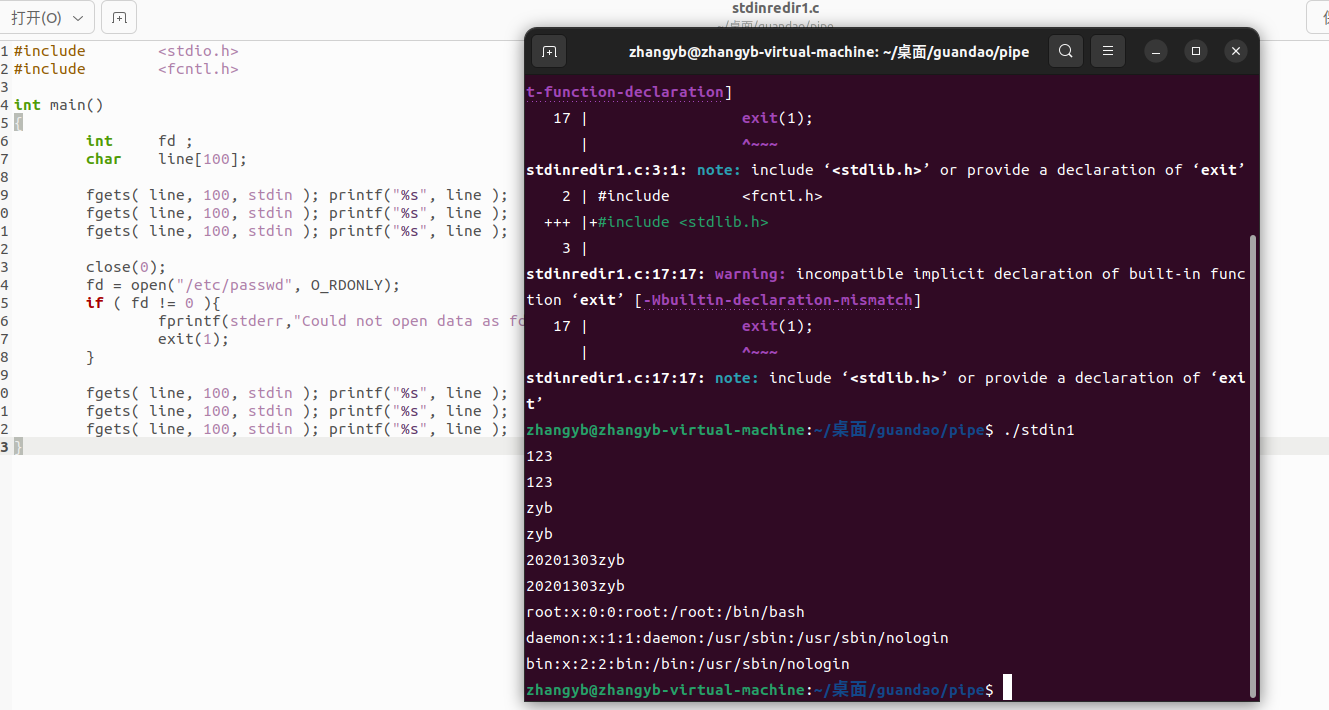Click the '+#include <stdlib.h>' suggestion in the terminal
1329x710 pixels.
[678, 222]
